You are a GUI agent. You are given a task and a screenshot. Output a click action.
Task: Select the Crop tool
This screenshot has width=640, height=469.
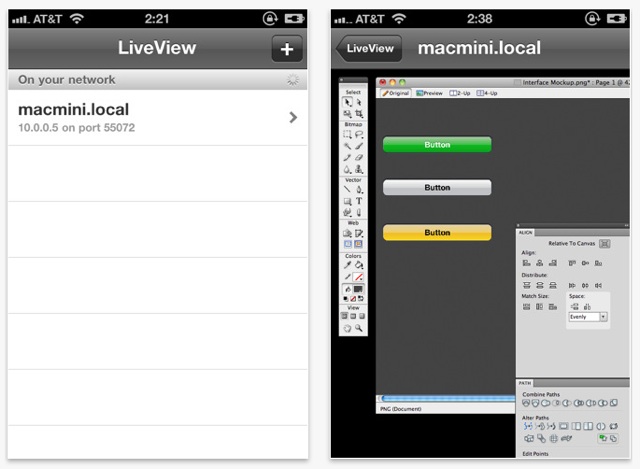click(358, 113)
